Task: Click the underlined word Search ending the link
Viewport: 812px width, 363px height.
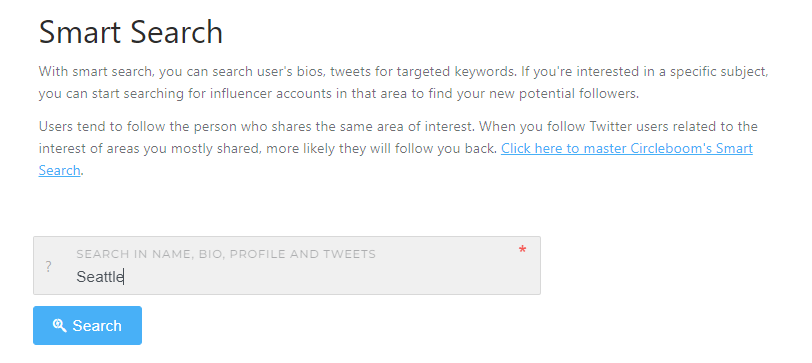Action: pyautogui.click(x=60, y=170)
